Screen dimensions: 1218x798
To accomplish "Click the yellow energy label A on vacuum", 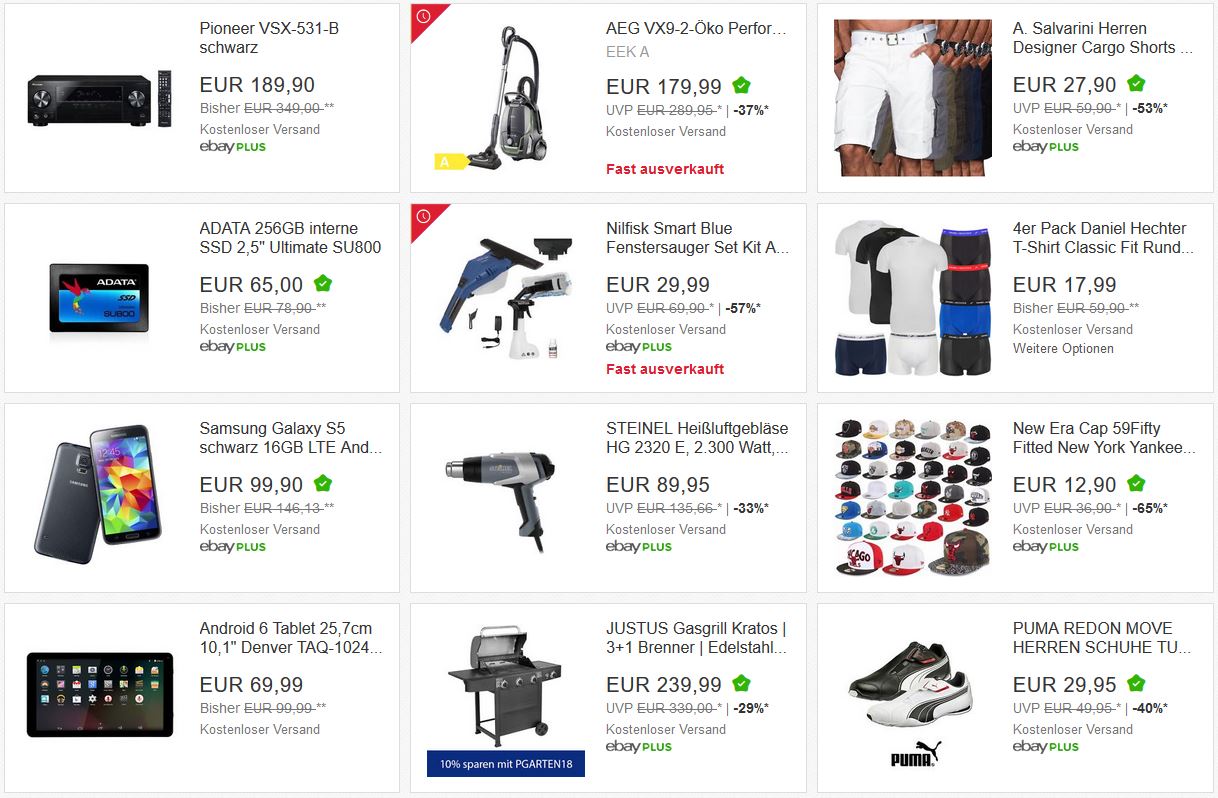I will (x=448, y=160).
